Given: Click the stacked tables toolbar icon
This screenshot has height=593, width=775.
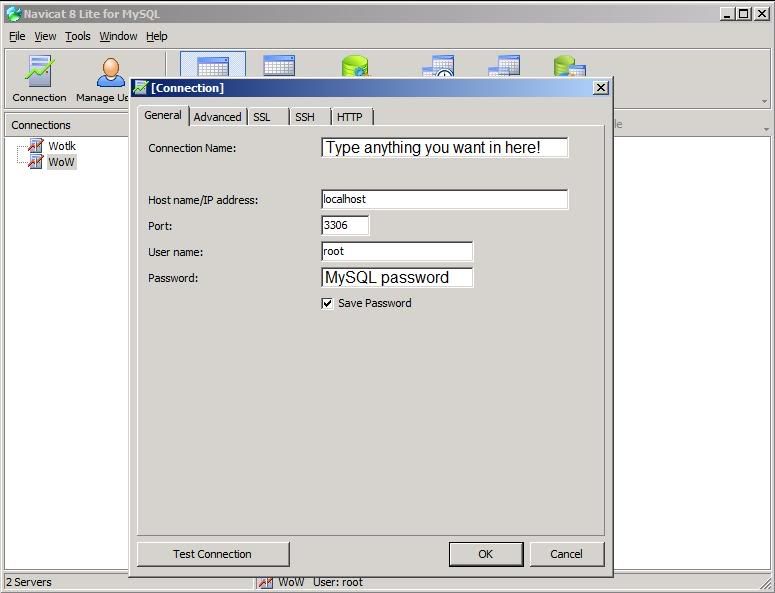Looking at the screenshot, I should click(x=504, y=66).
